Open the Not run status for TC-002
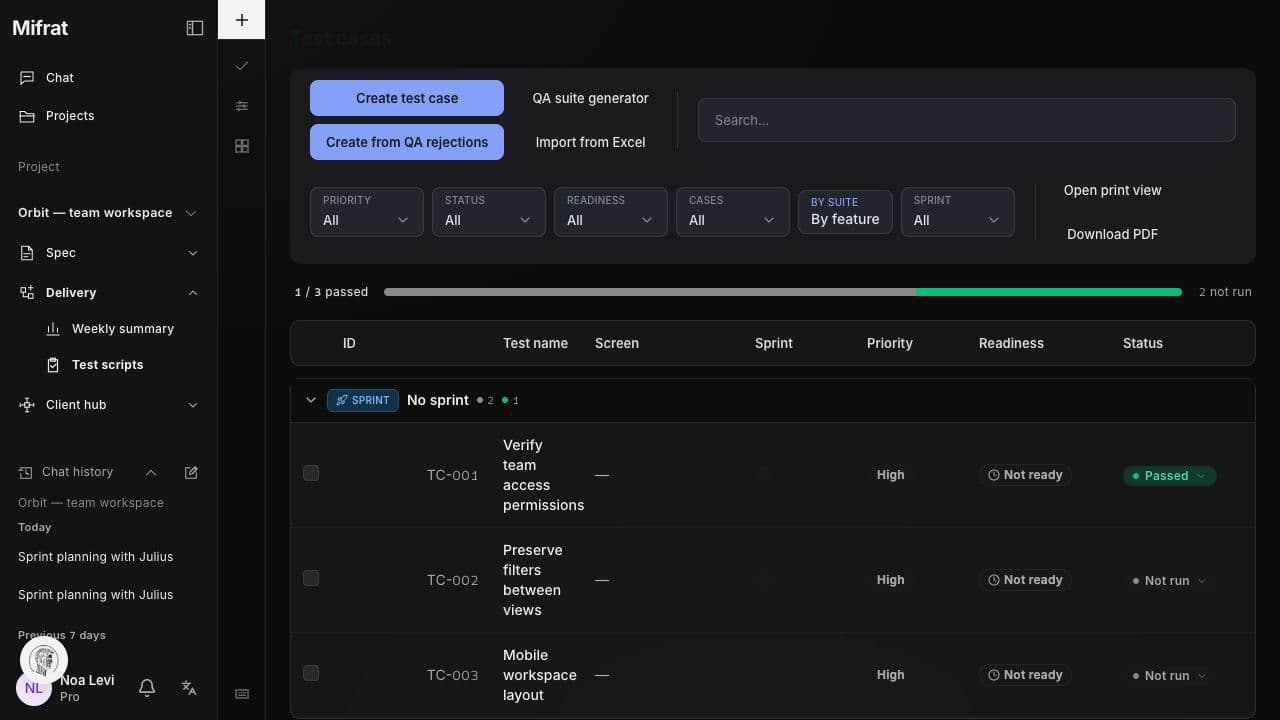The width and height of the screenshot is (1280, 720). 1170,581
